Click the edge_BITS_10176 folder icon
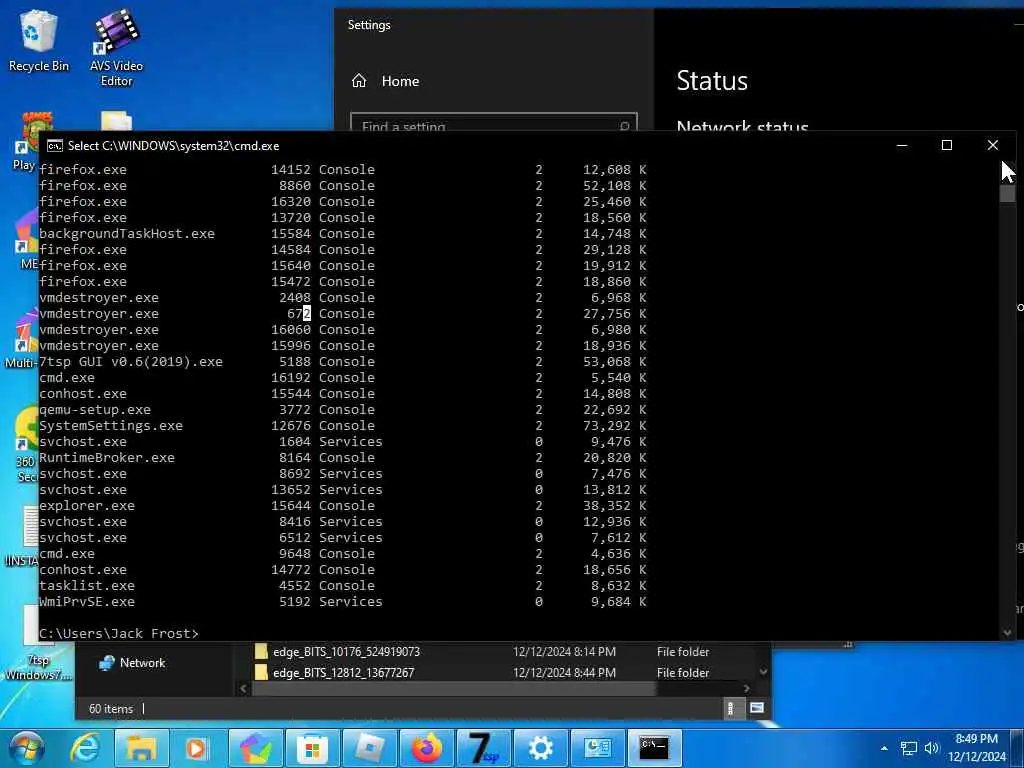 pos(261,652)
